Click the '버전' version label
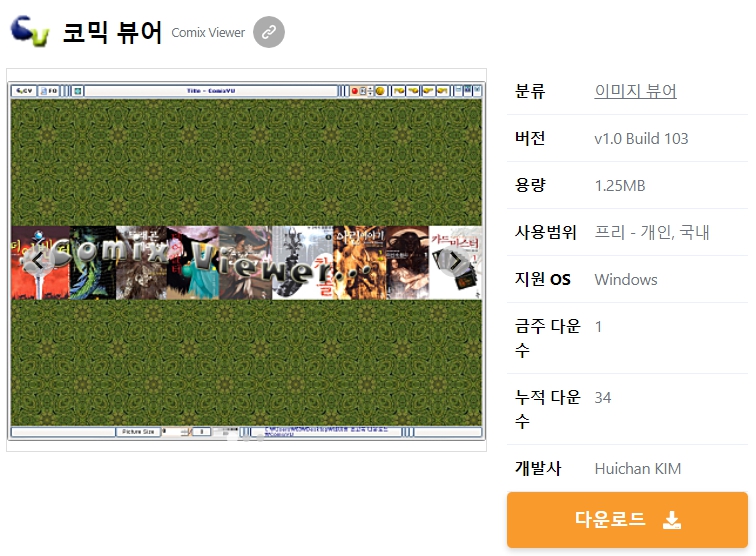This screenshot has height=556, width=756. pos(530,138)
